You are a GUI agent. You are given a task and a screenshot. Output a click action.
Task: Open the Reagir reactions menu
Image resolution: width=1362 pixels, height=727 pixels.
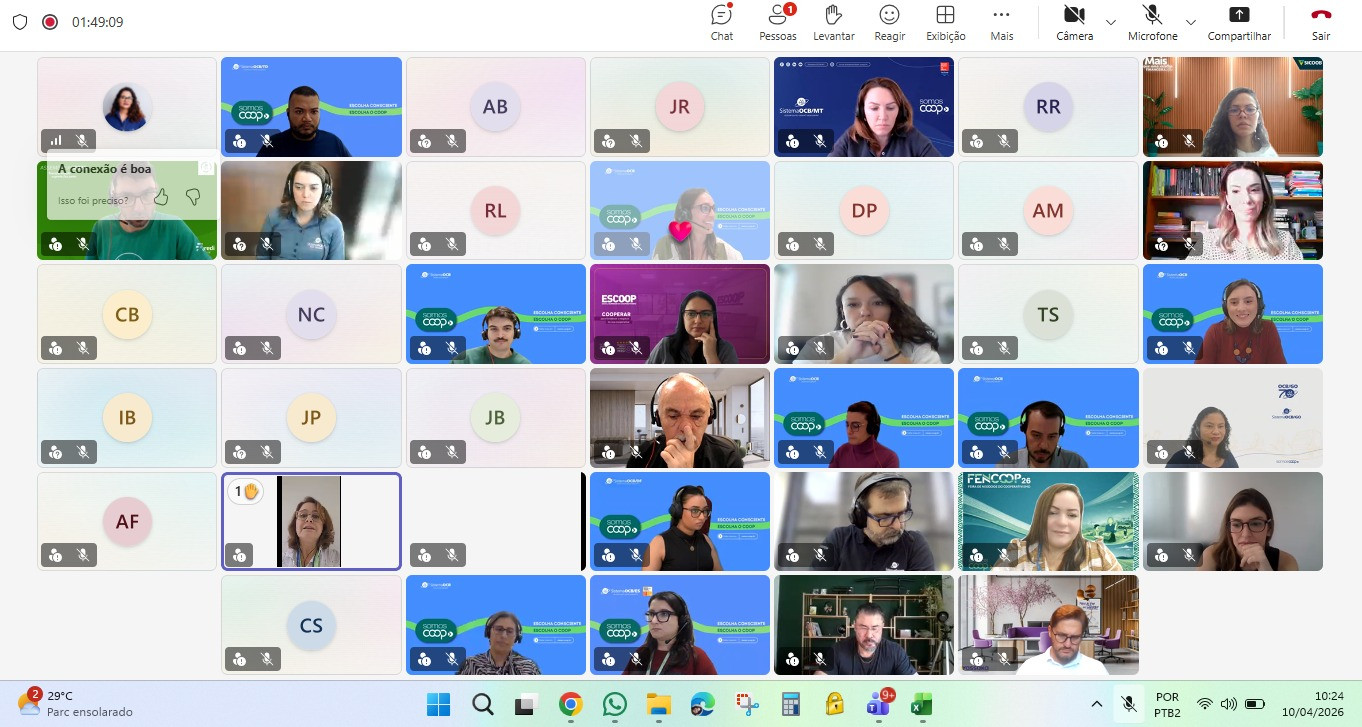tap(888, 23)
